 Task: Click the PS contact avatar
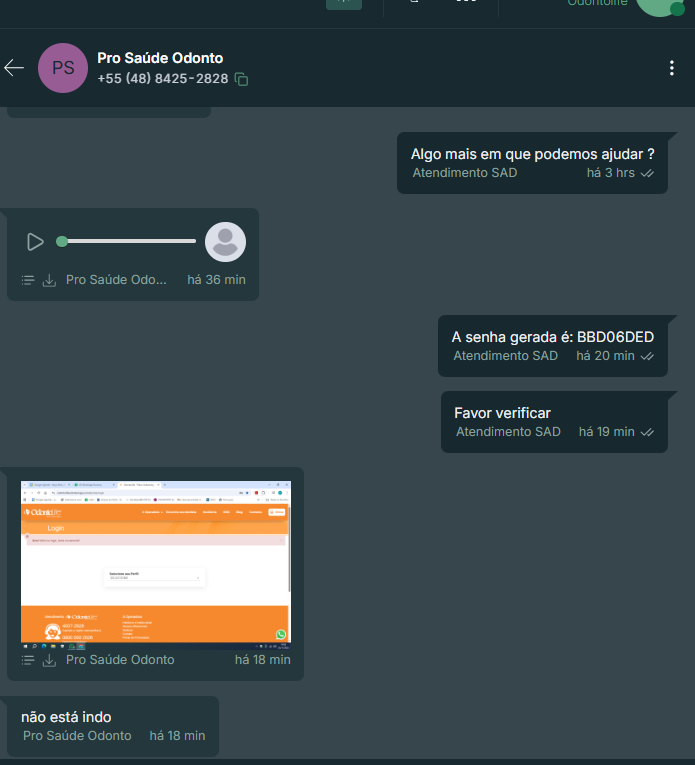[x=63, y=68]
